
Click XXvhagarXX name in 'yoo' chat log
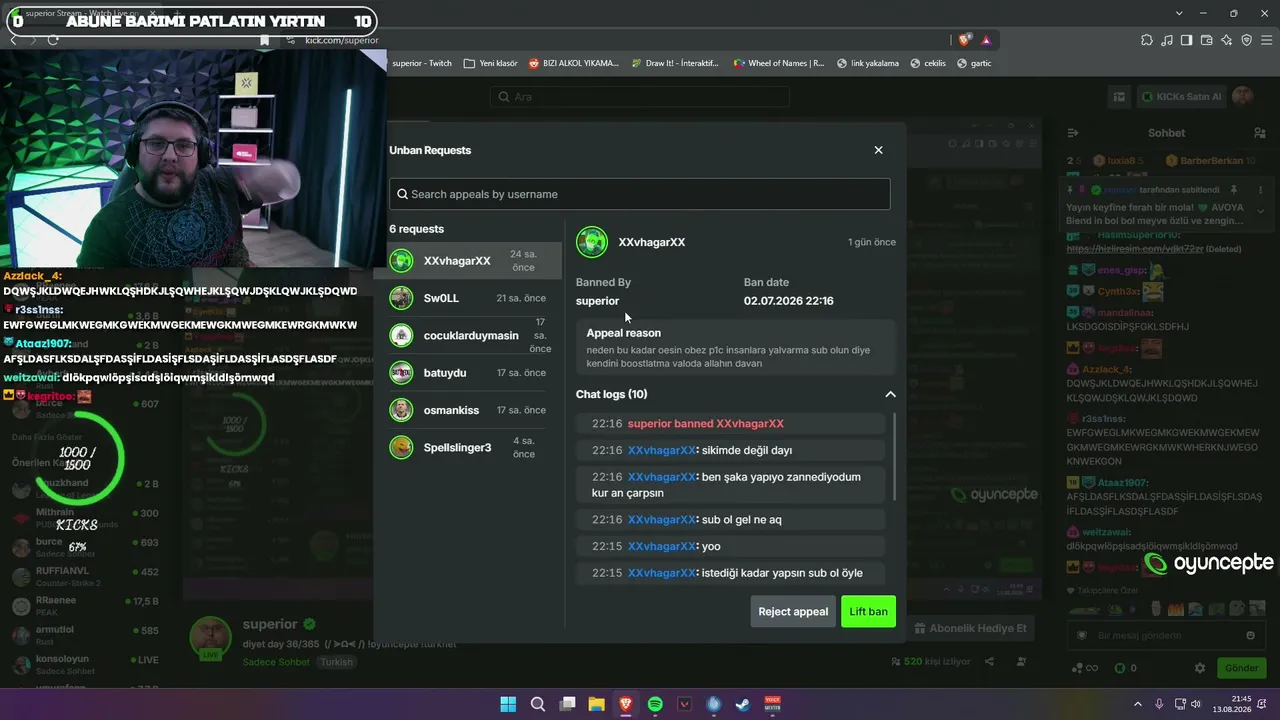[x=661, y=546]
